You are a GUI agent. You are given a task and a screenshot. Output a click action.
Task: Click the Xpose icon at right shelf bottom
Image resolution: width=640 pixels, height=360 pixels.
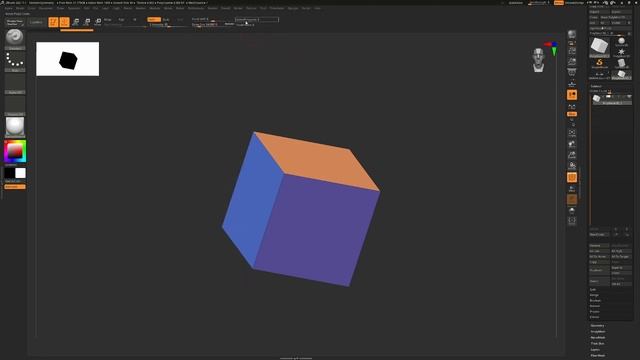[x=572, y=221]
